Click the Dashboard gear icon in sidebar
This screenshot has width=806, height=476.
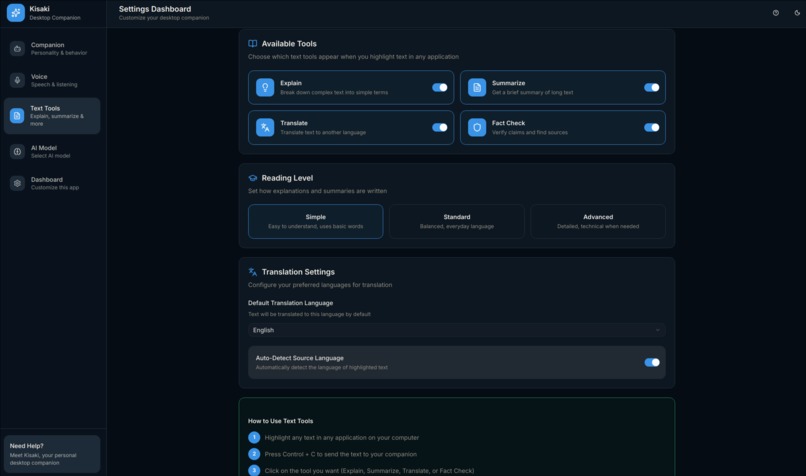point(17,184)
